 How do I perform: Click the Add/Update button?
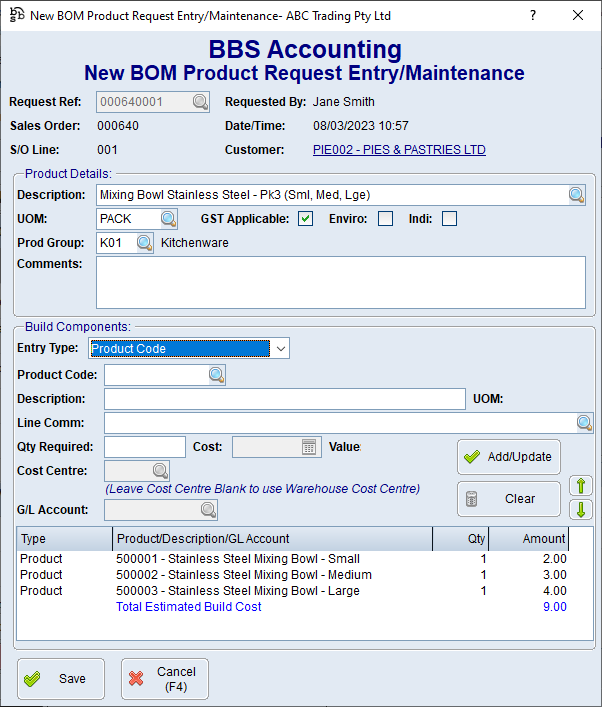[x=508, y=456]
